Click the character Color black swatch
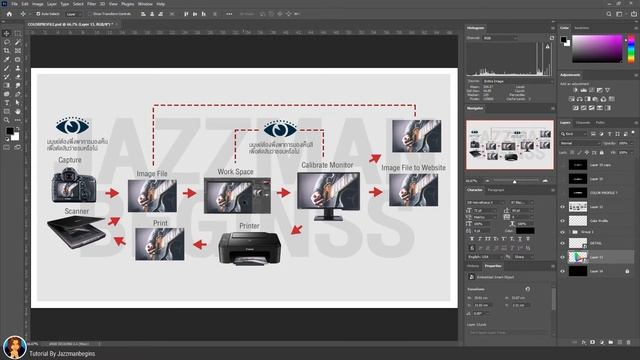 (x=525, y=231)
